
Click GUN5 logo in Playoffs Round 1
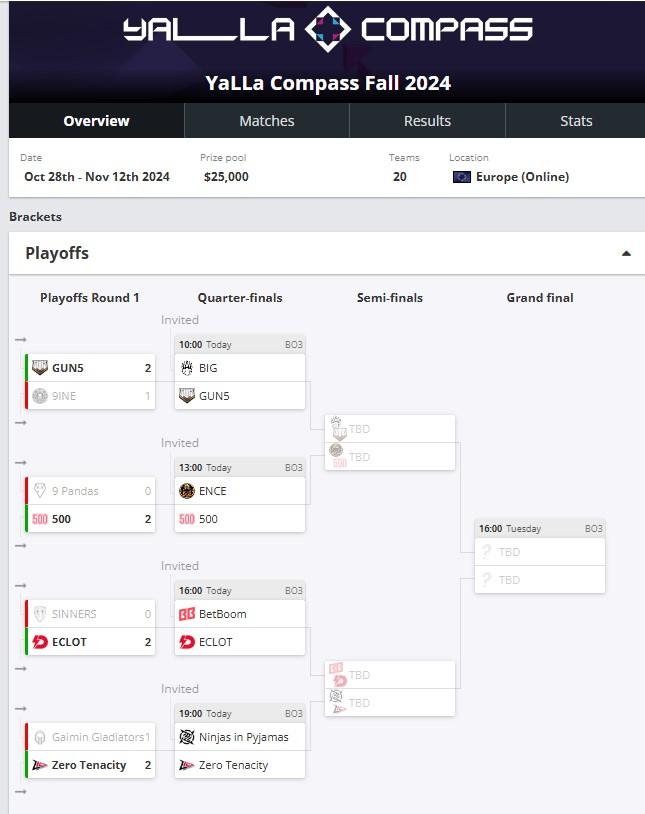pyautogui.click(x=40, y=368)
